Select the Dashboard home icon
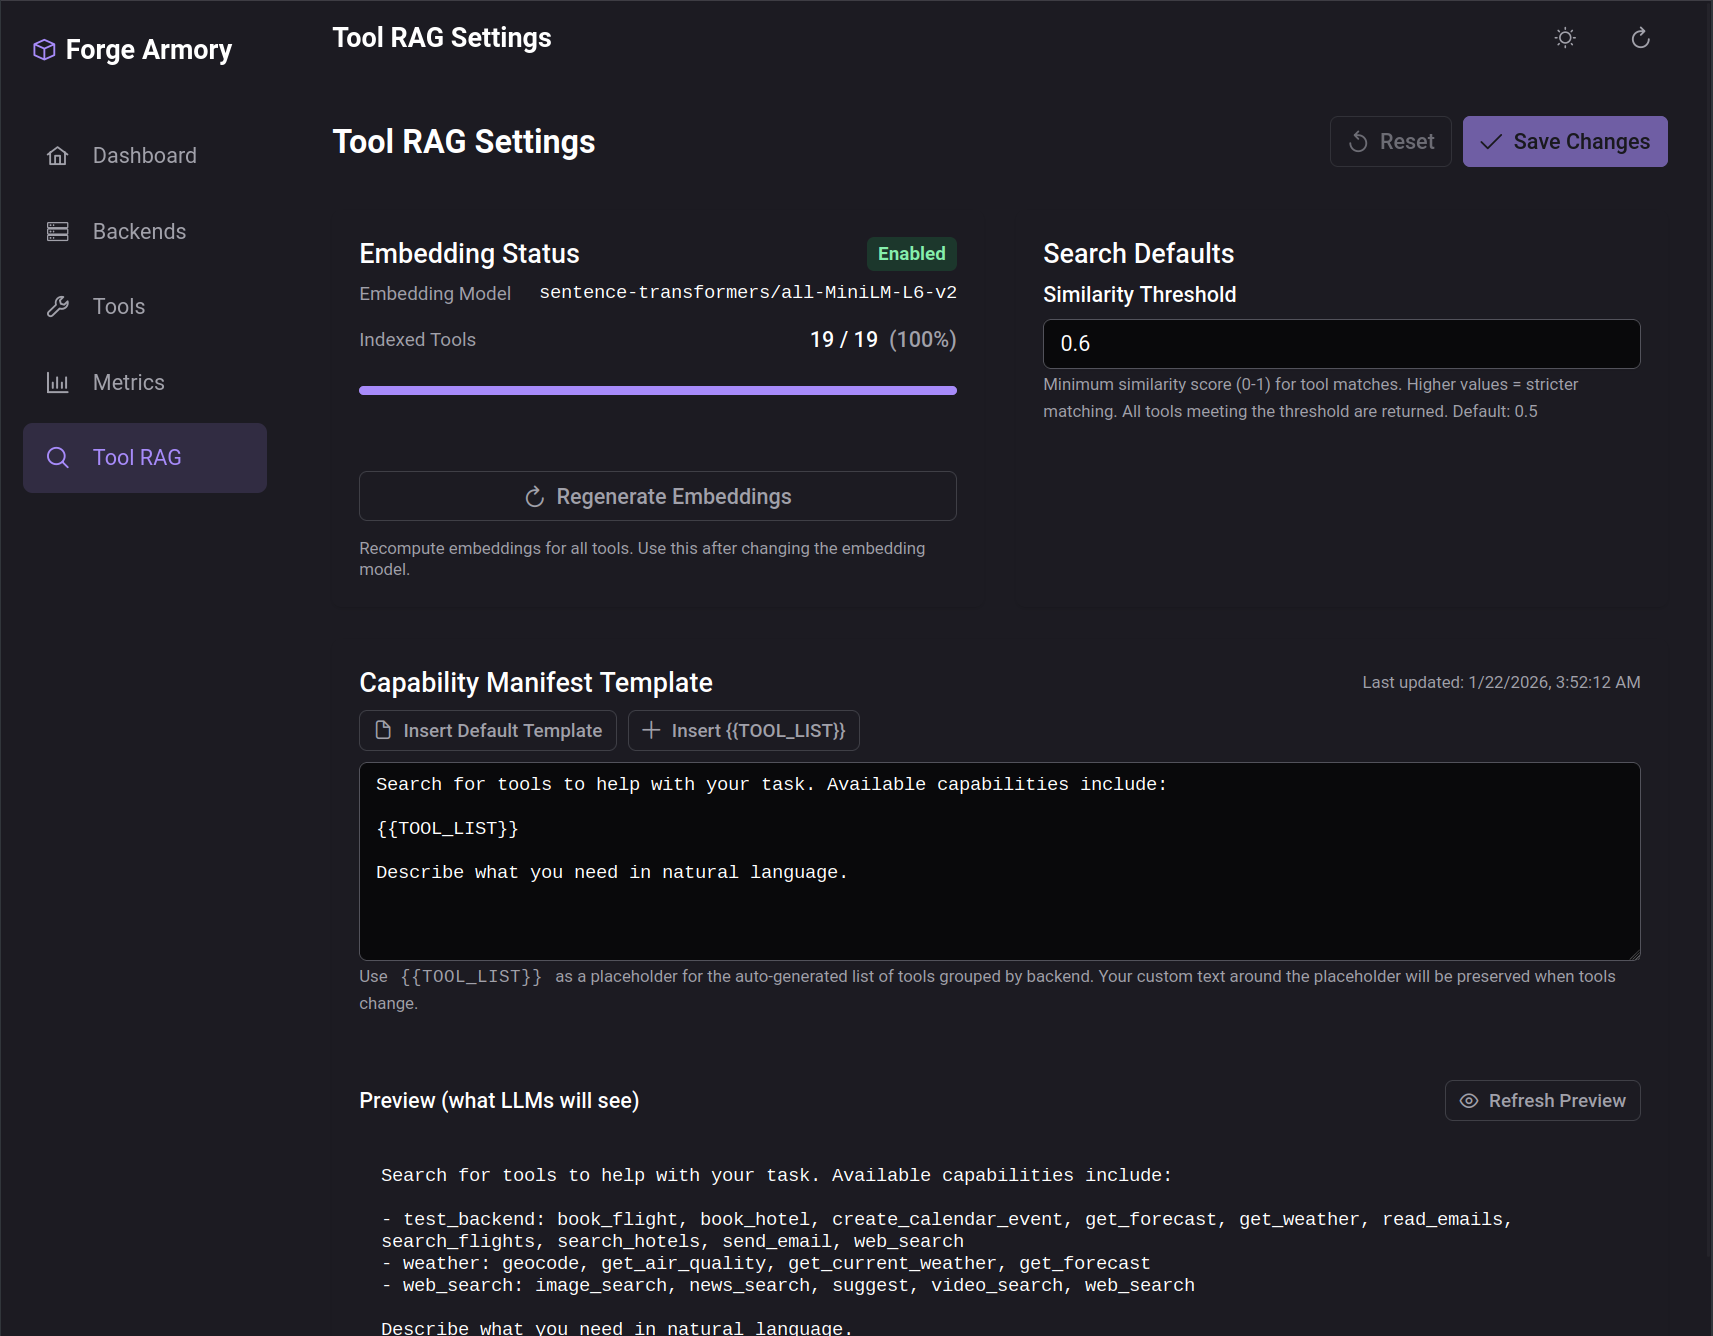 click(x=58, y=155)
